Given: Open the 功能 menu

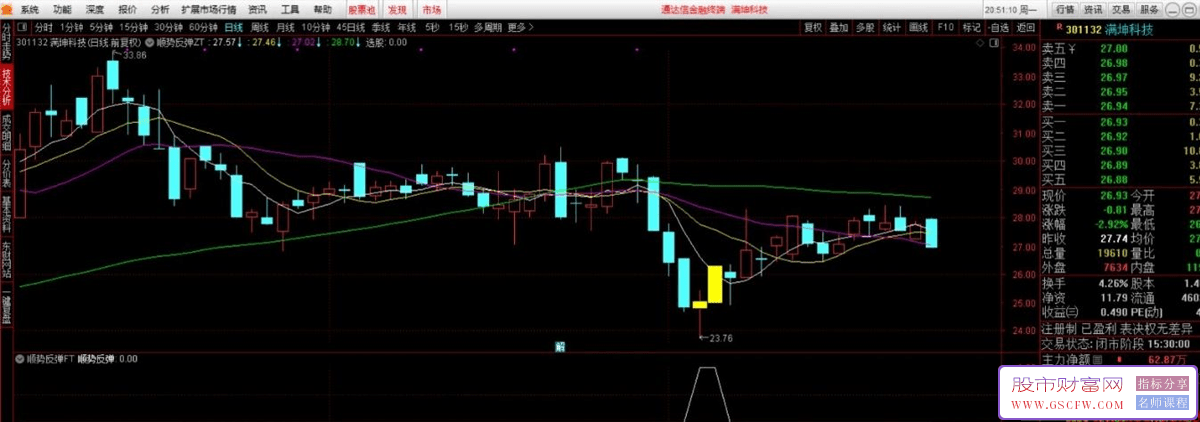Looking at the screenshot, I should point(62,8).
